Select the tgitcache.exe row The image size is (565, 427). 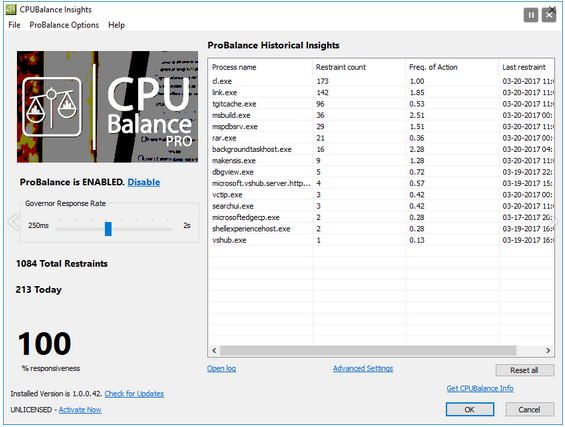pyautogui.click(x=381, y=104)
